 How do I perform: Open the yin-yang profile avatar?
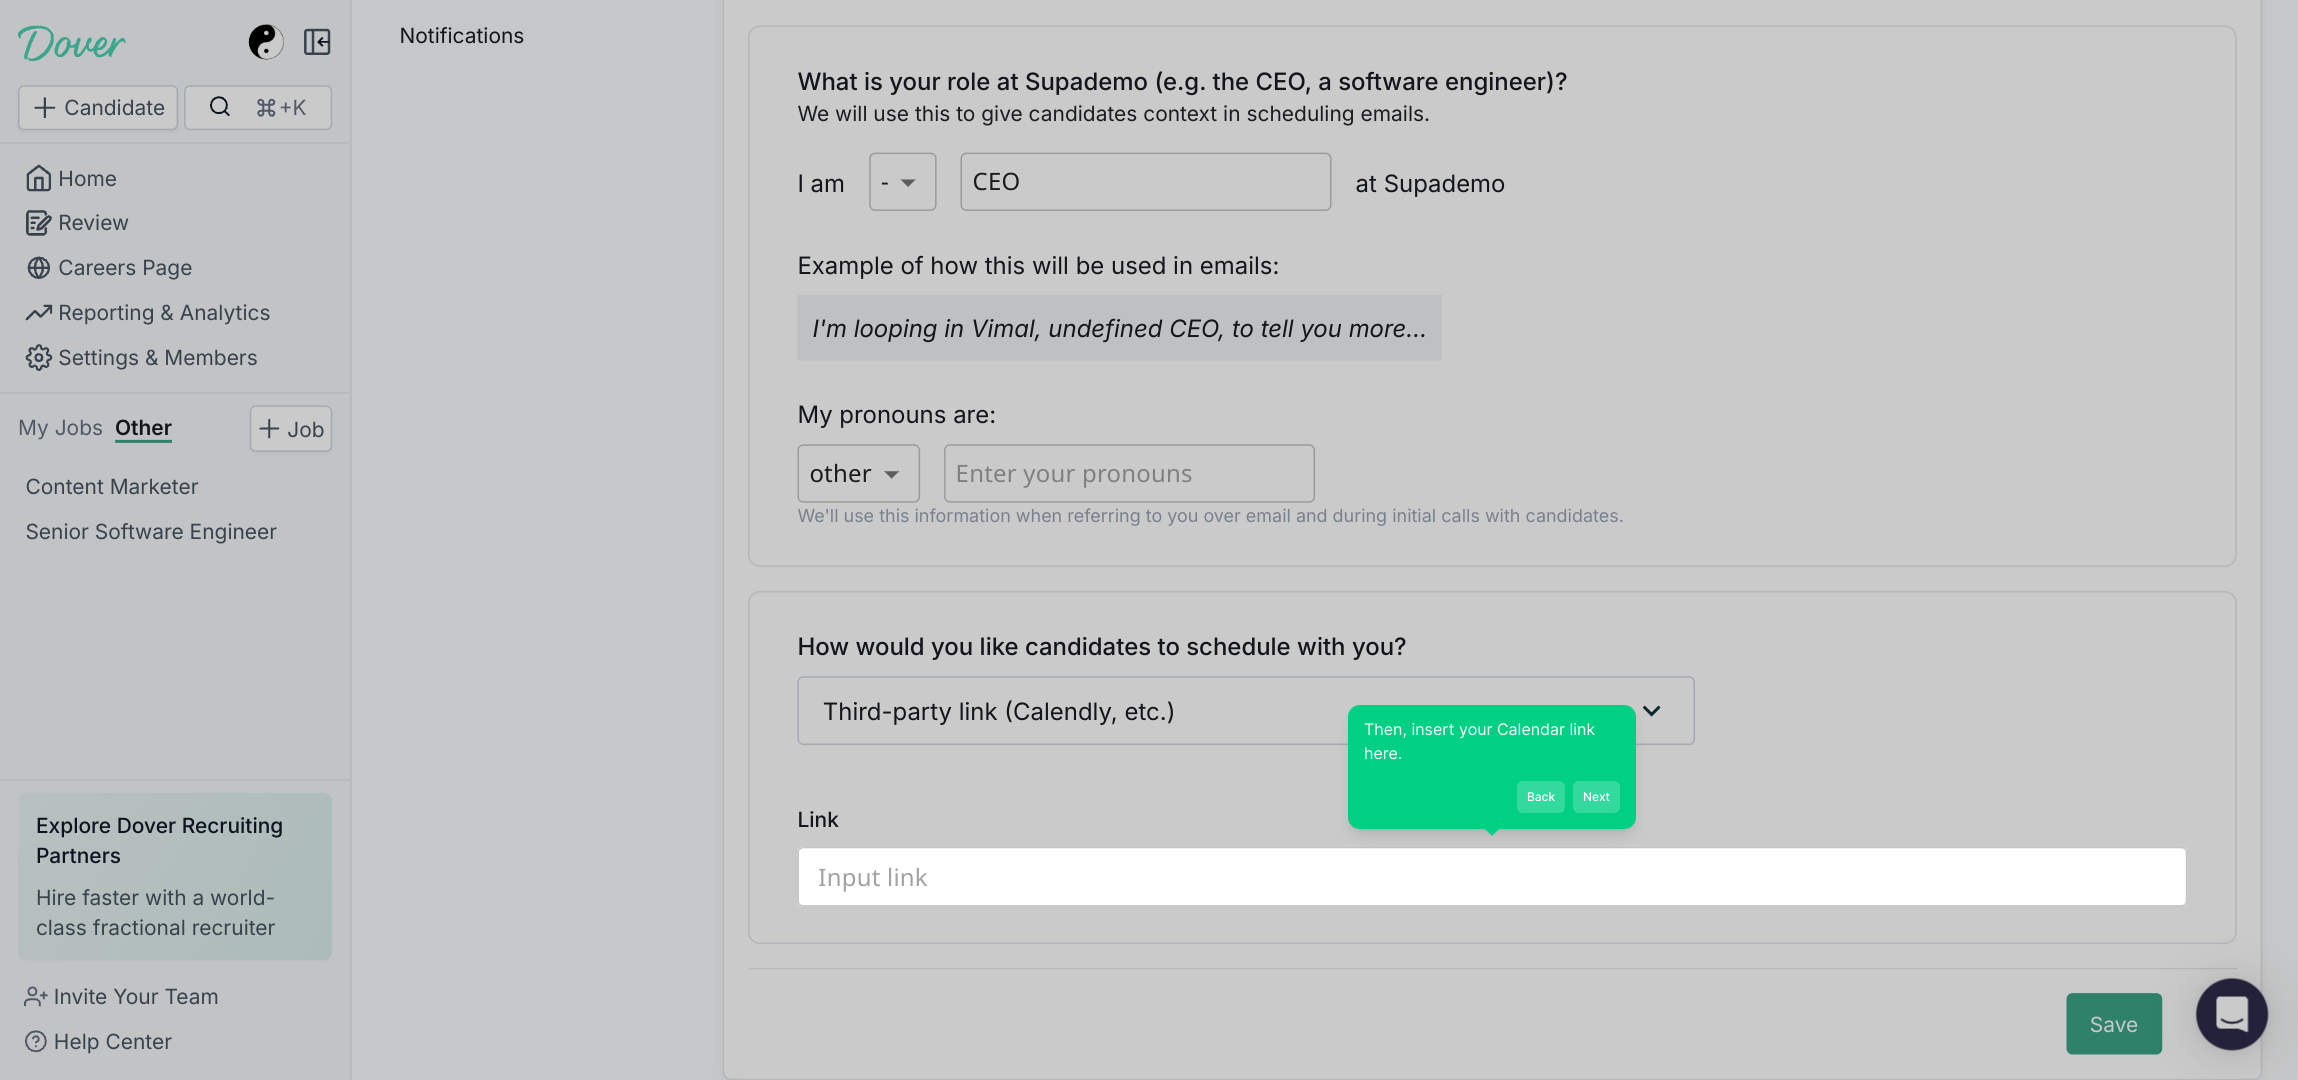266,42
